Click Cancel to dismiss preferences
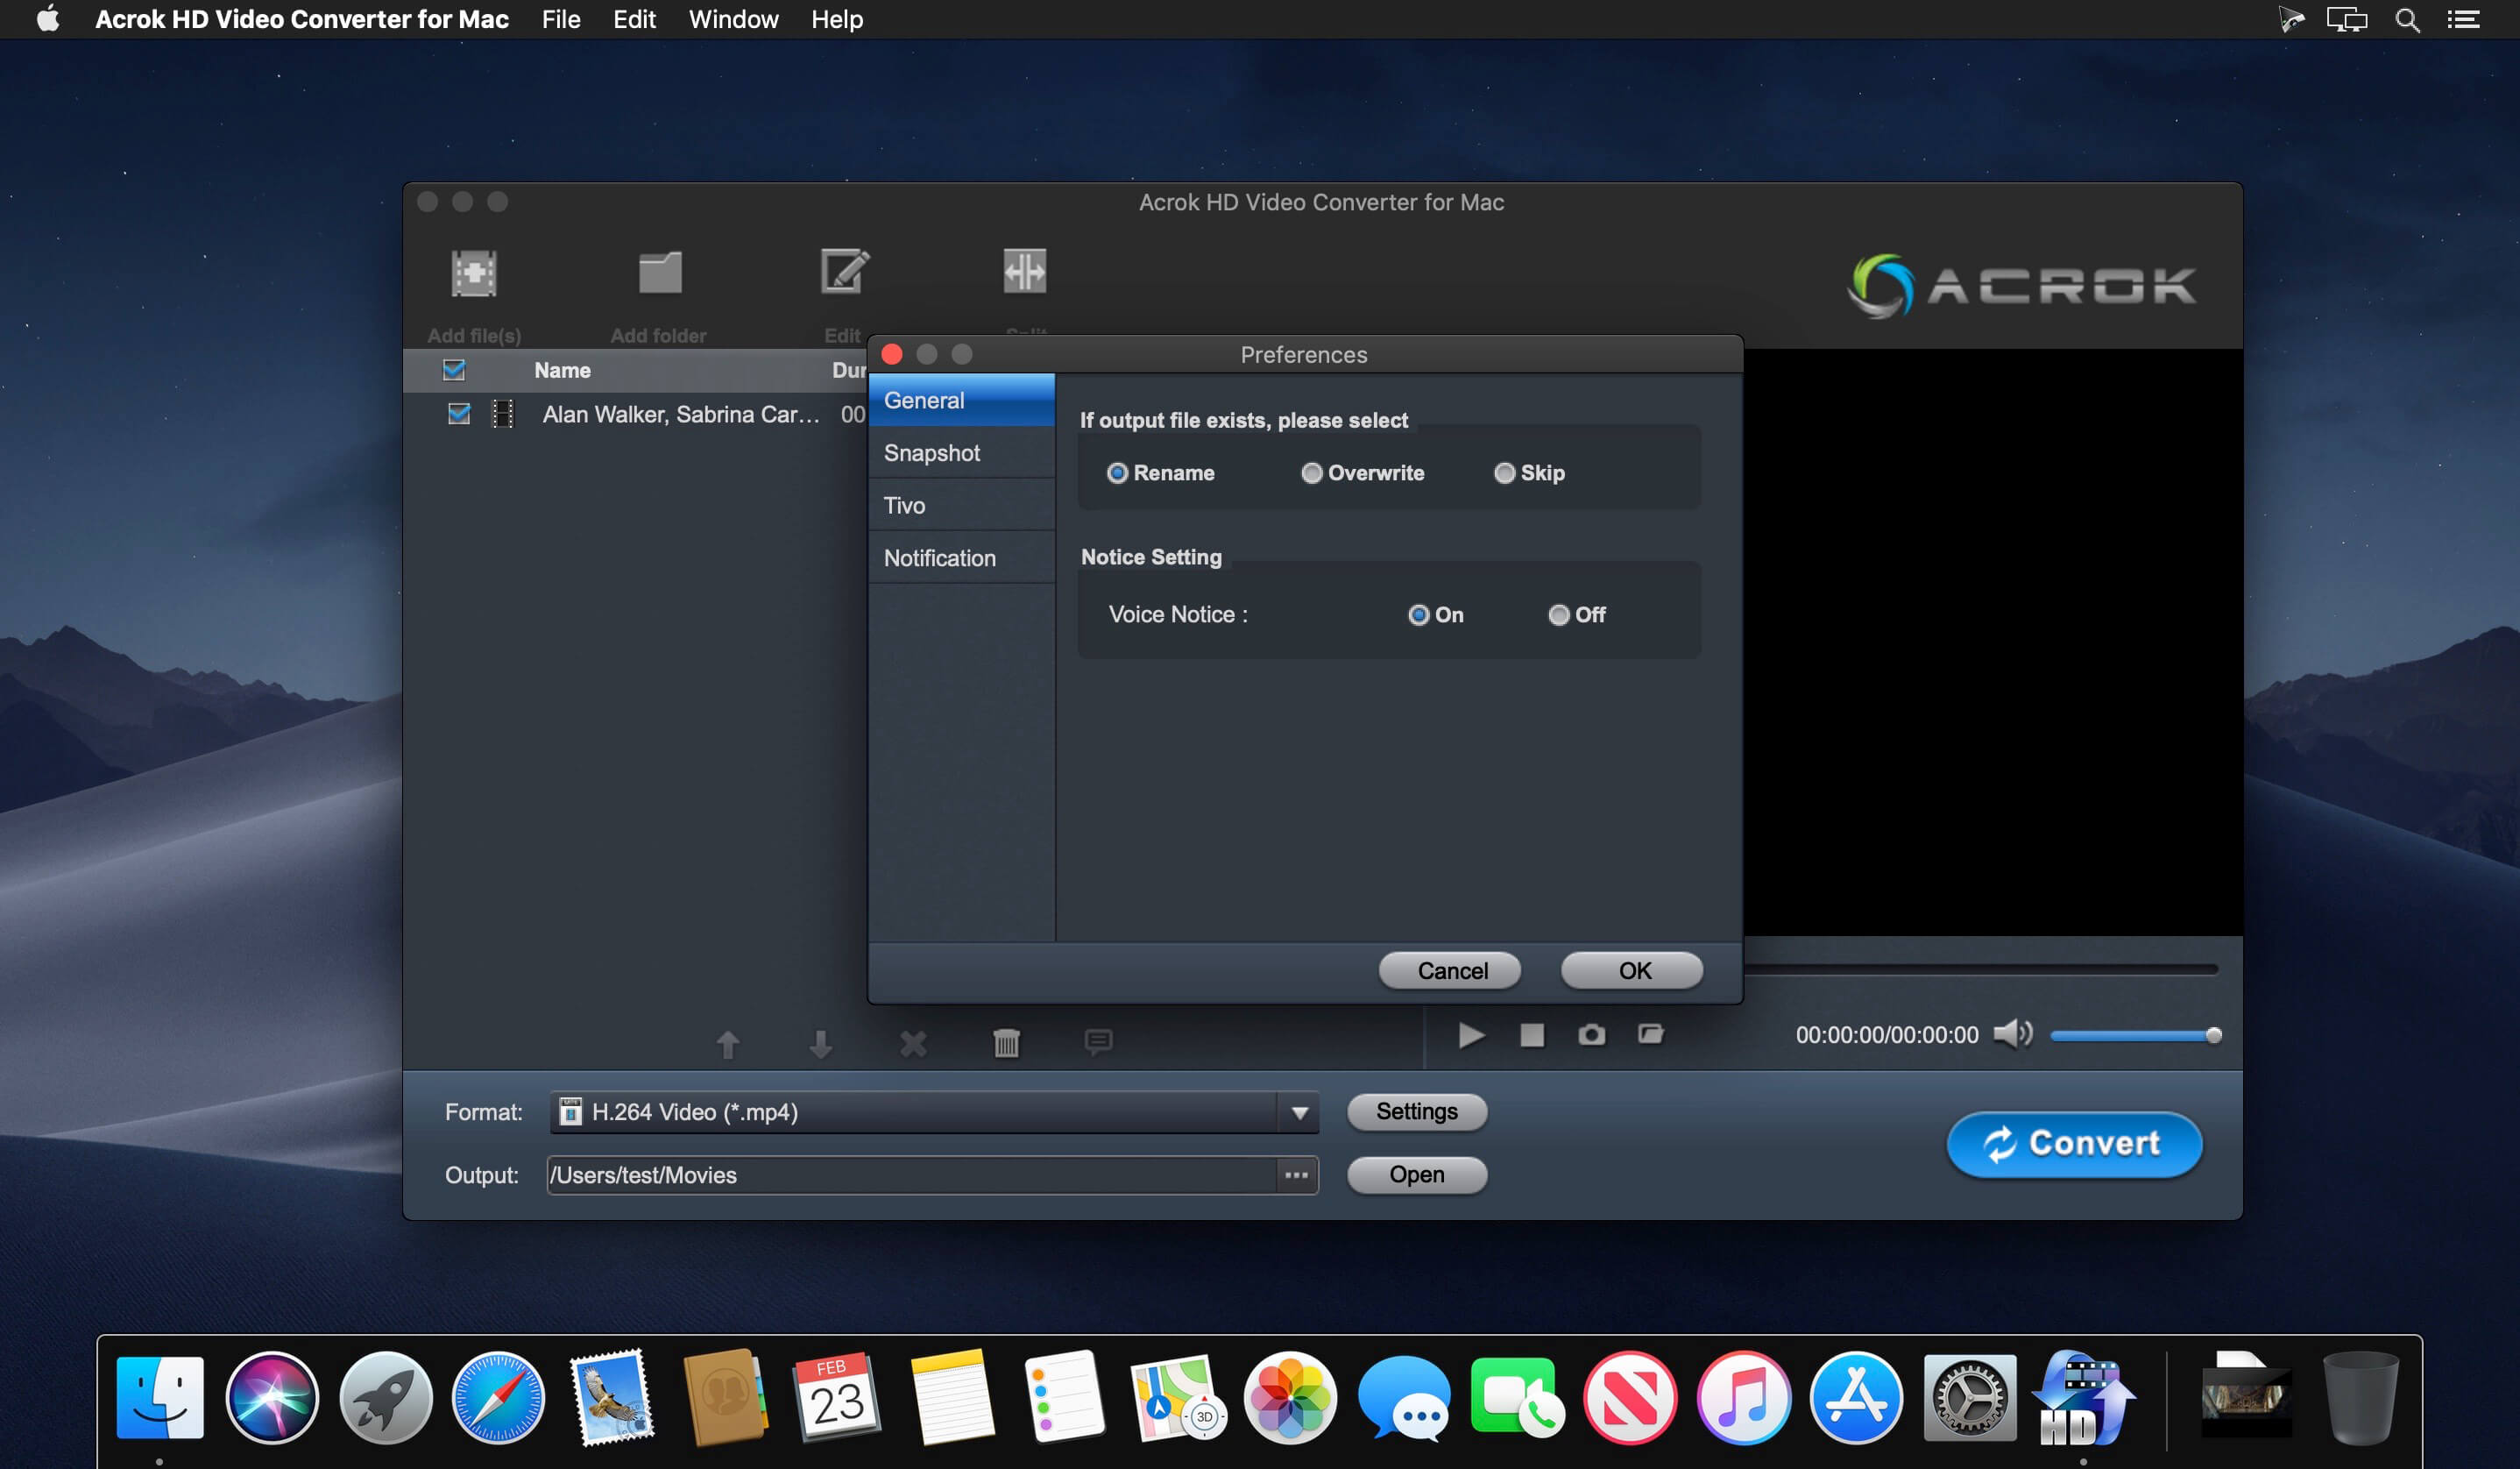Screen dimensions: 2520x1469 1450,970
